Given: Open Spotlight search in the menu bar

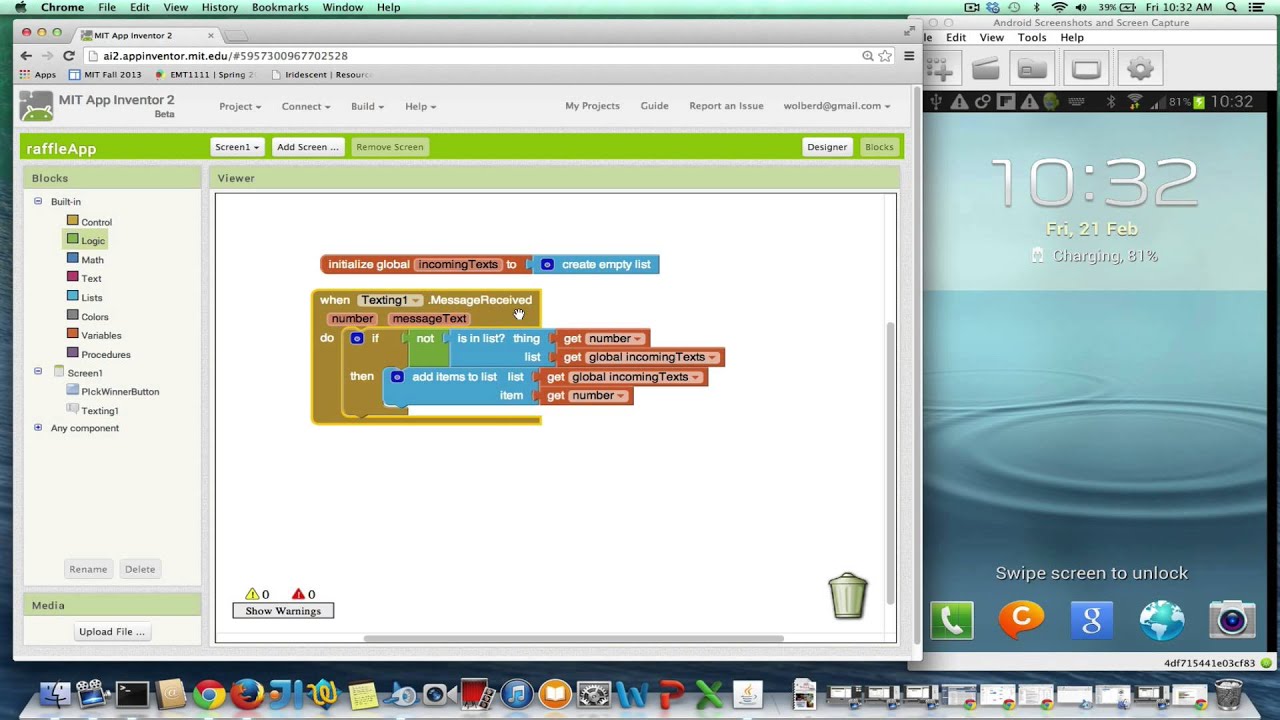Looking at the screenshot, I should [x=1231, y=7].
